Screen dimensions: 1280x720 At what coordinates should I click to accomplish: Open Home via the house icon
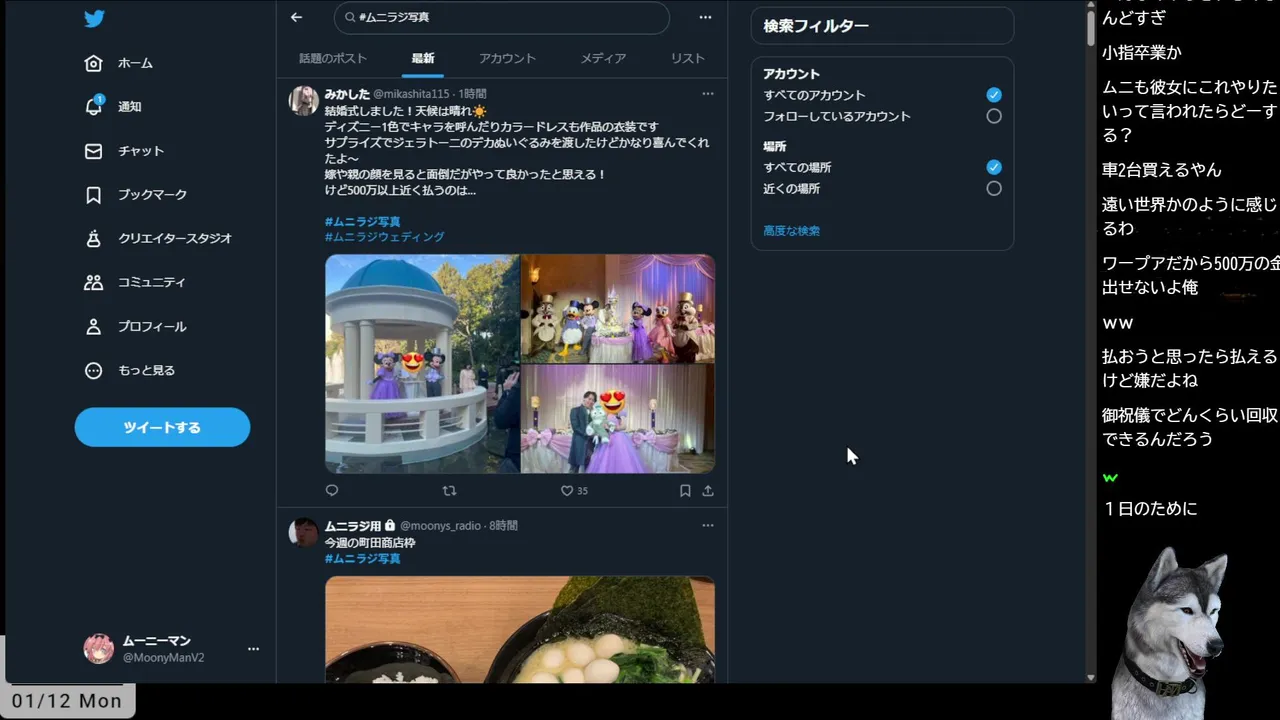coord(93,63)
